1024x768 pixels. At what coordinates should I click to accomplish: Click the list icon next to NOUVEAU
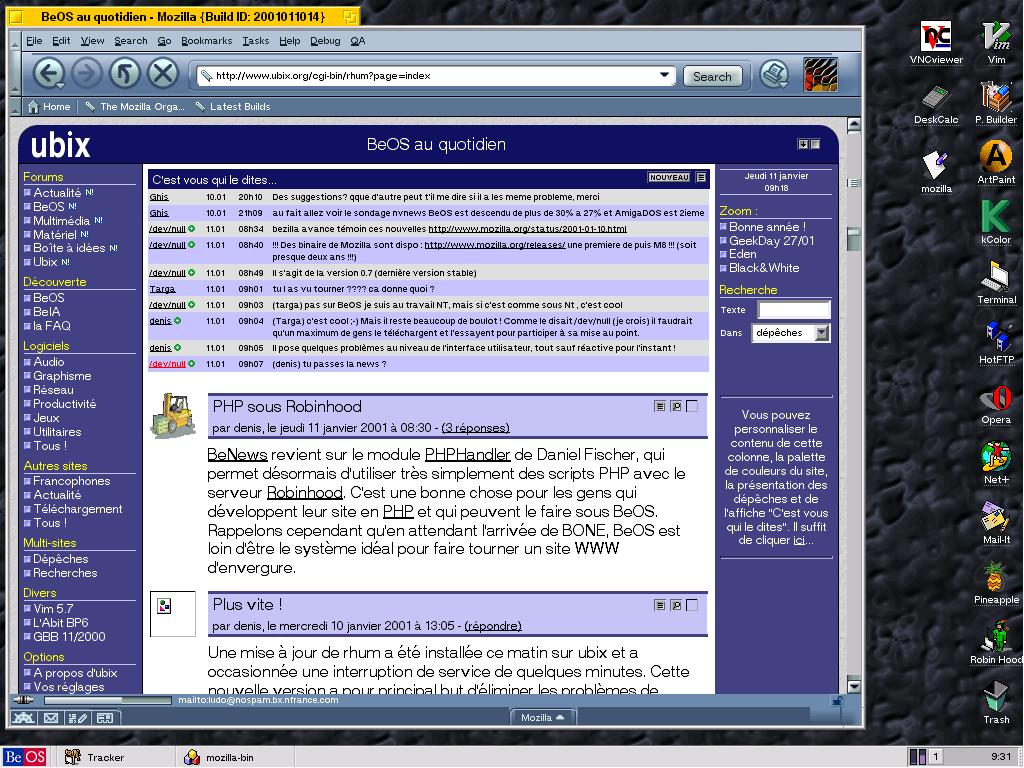click(701, 177)
